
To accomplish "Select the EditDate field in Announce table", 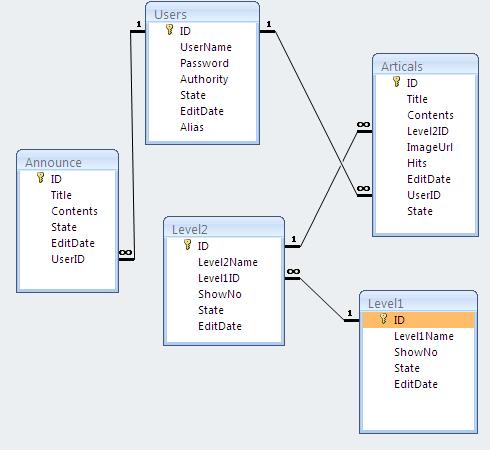I will (x=73, y=243).
